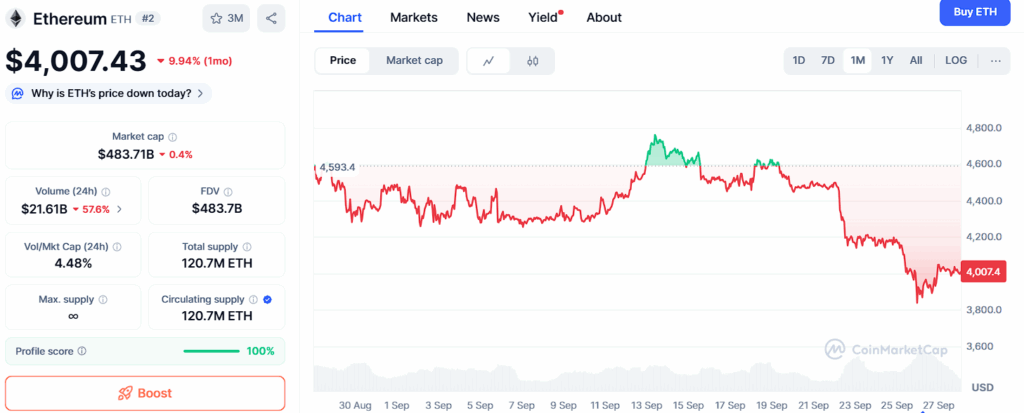Screen dimensions: 1024x413
Task: Select the 1Y time range
Action: click(x=887, y=61)
